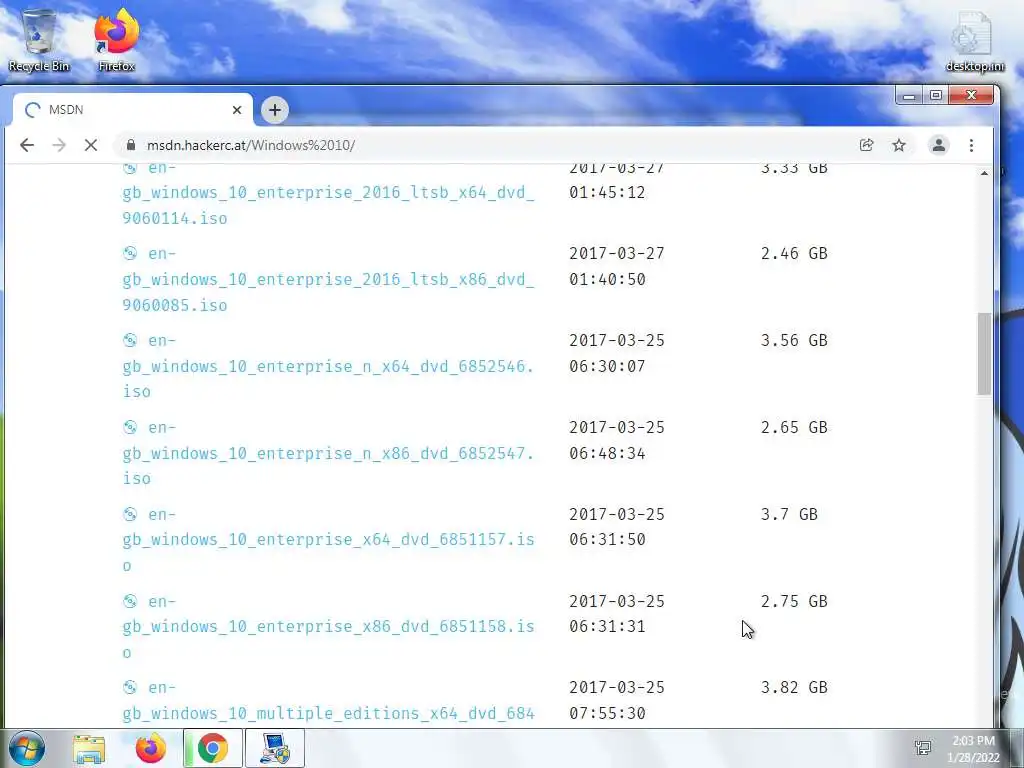The width and height of the screenshot is (1024, 768).
Task: Click disc icon beside enterprise_n_x64 file
Action: [130, 340]
